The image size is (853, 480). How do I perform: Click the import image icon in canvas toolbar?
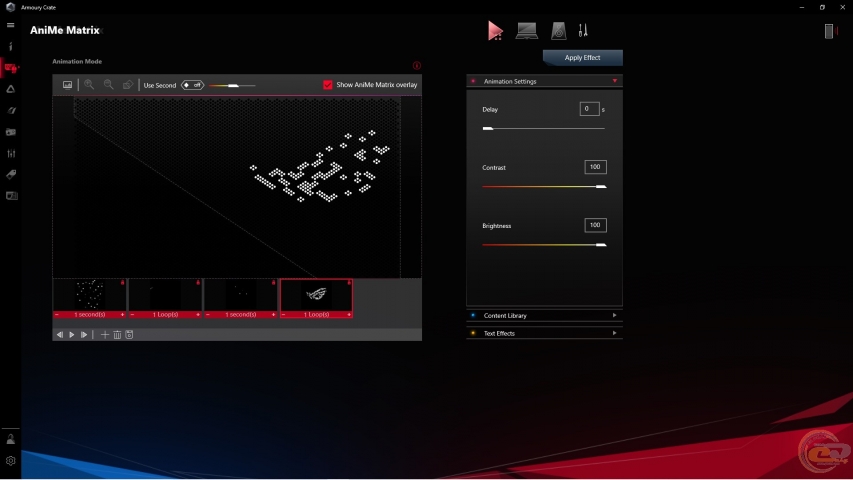click(x=67, y=85)
